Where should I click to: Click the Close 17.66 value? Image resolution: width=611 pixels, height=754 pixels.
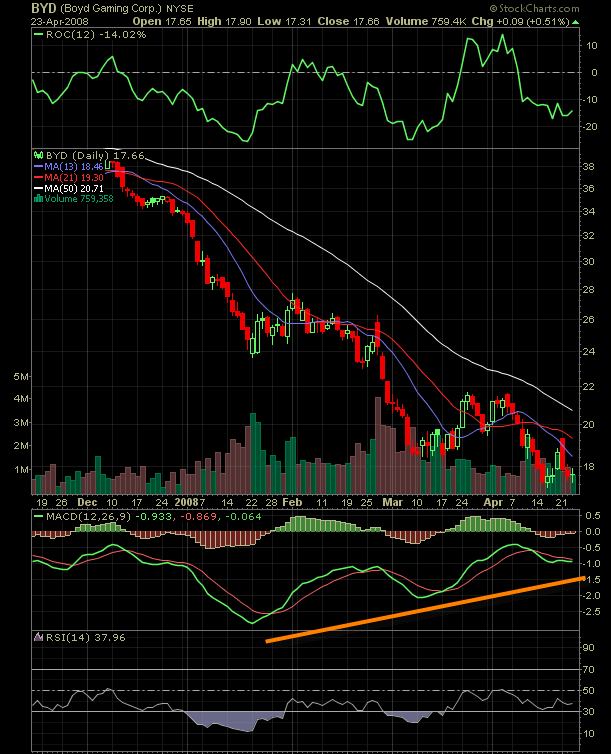pyautogui.click(x=349, y=22)
